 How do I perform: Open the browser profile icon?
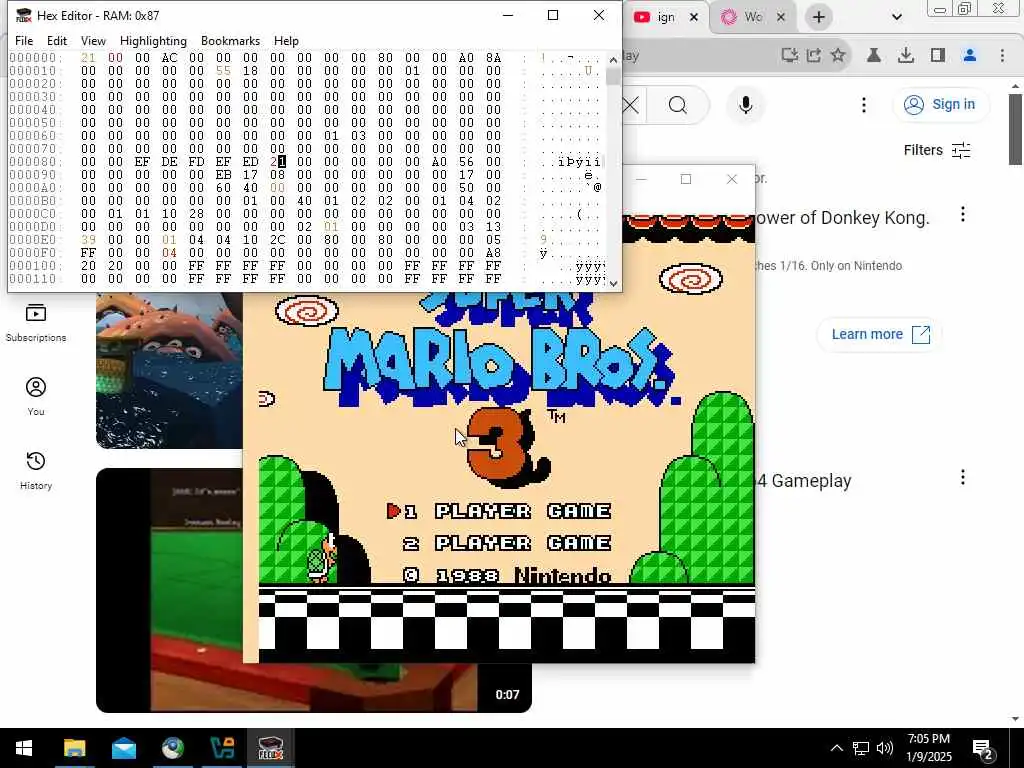970,56
